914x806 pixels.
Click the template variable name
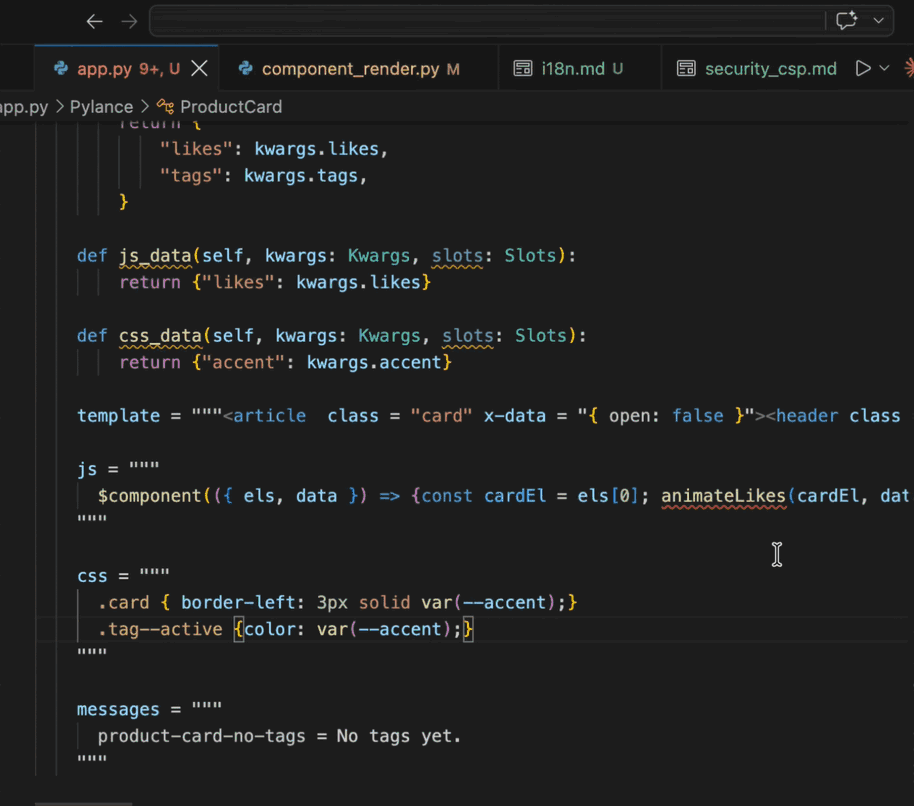[x=118, y=416]
